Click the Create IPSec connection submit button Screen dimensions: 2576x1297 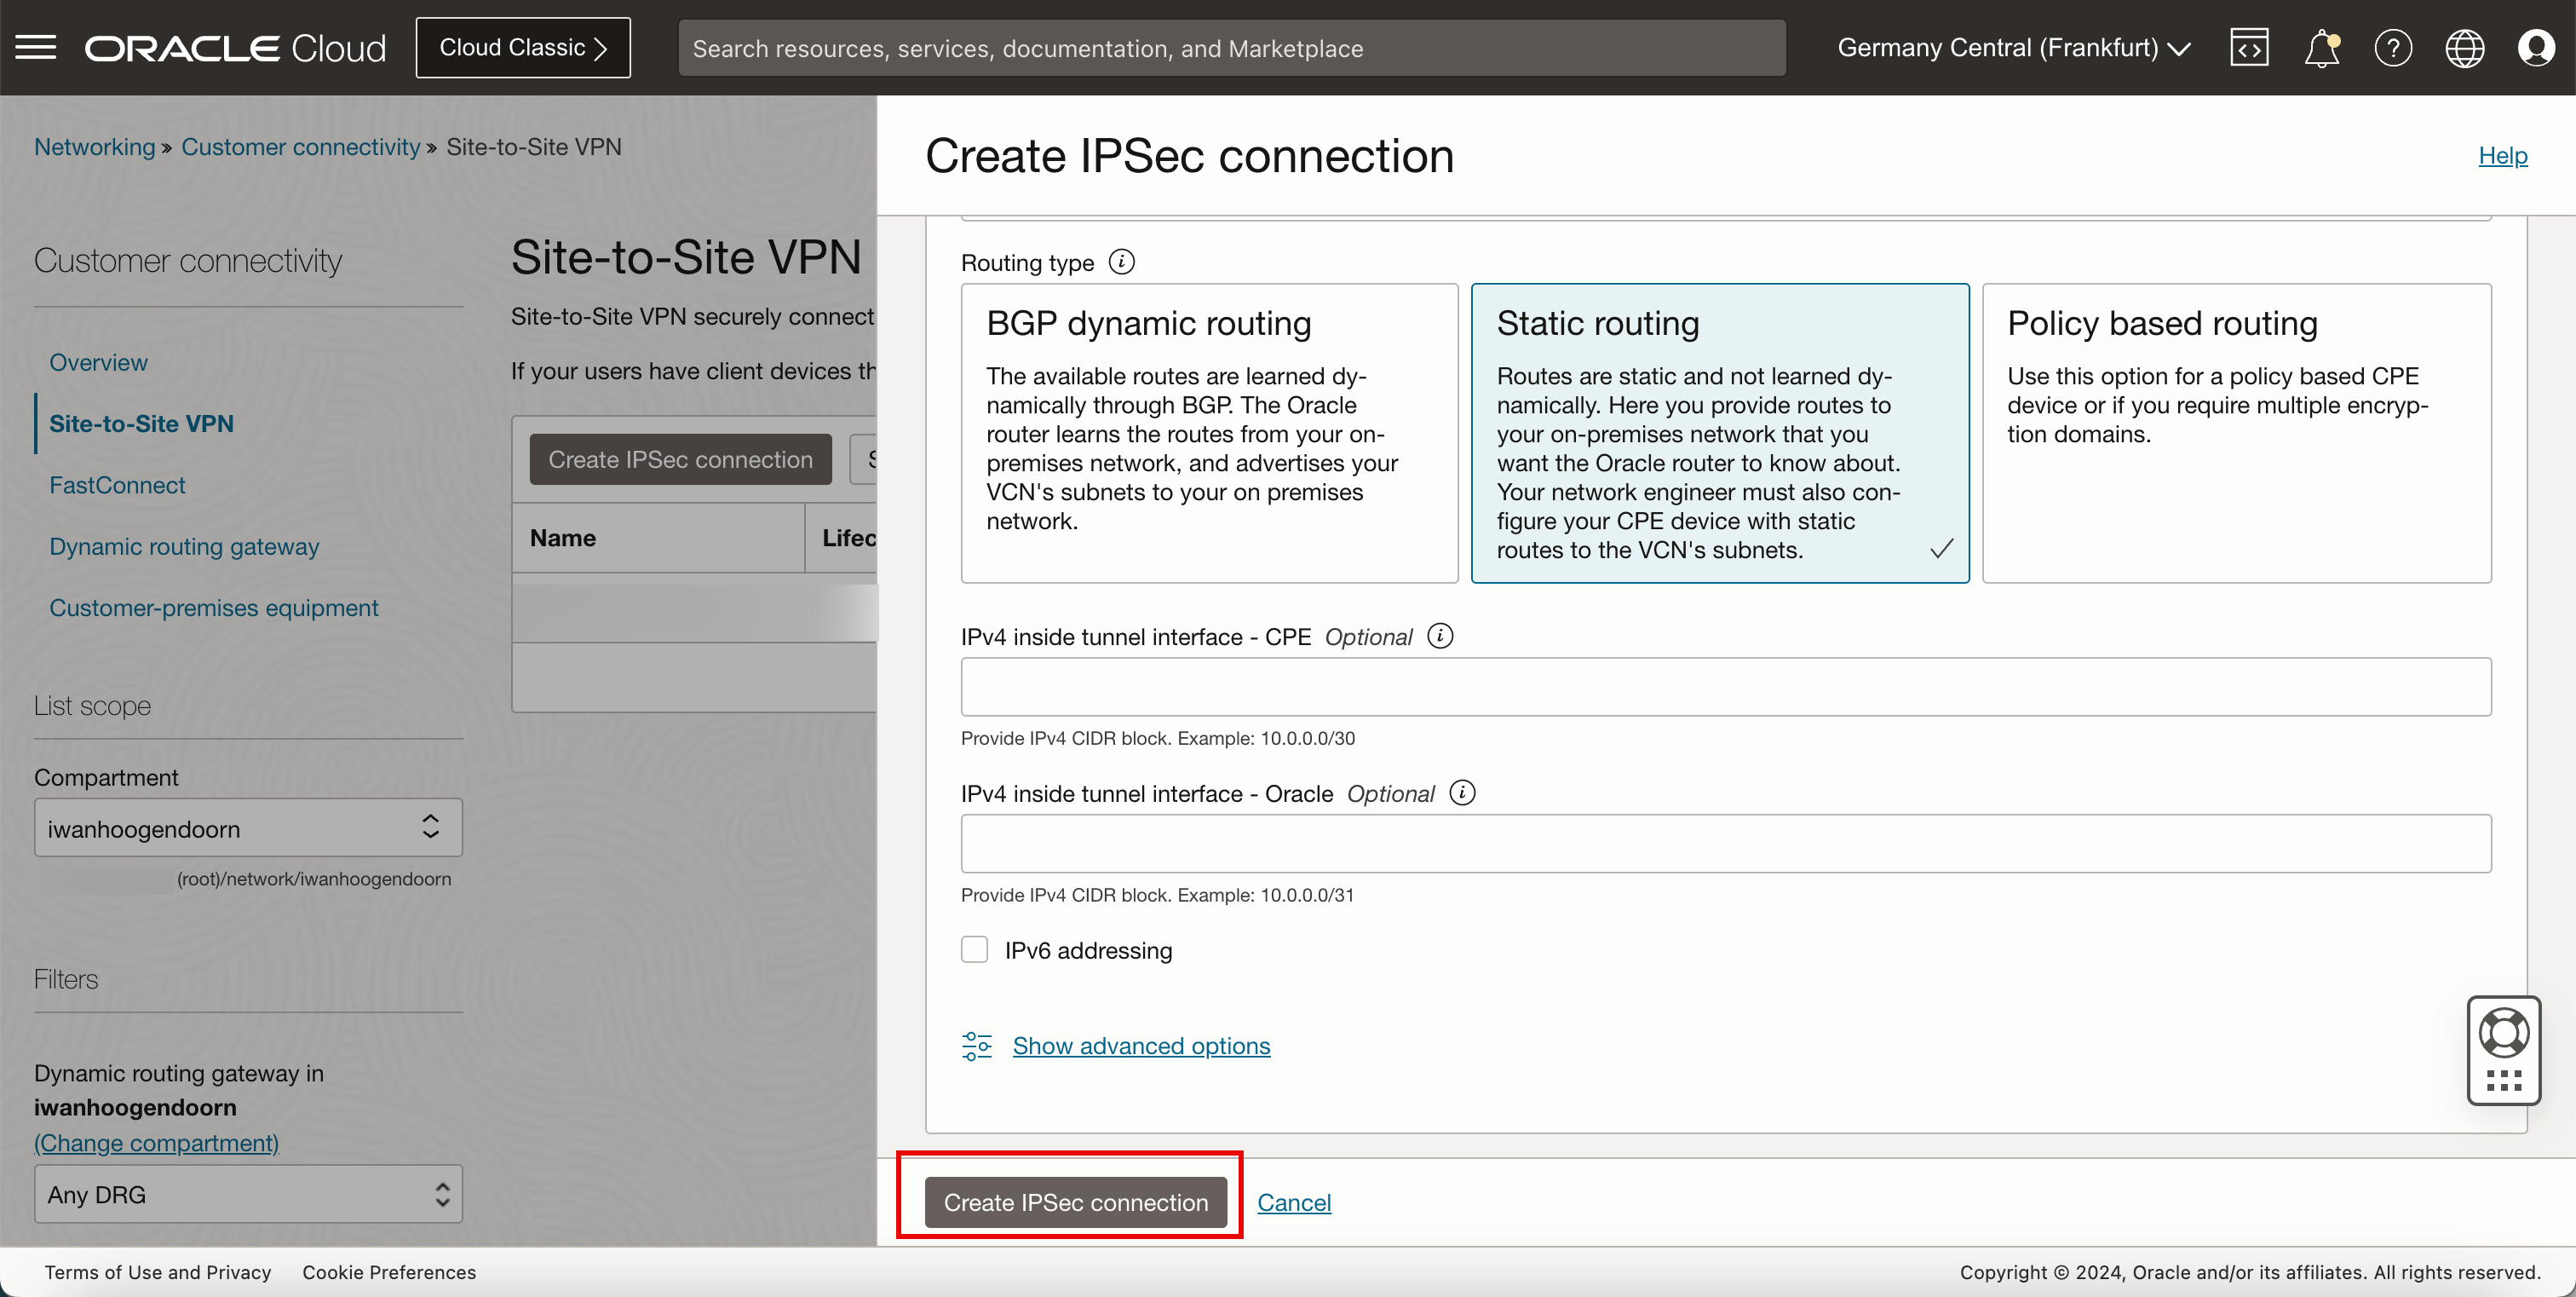click(1077, 1202)
